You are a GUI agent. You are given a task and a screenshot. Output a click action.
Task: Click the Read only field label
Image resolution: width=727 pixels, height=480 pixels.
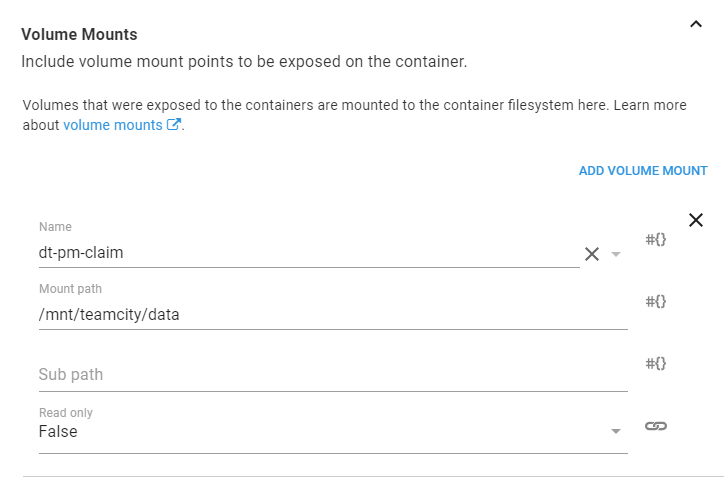click(66, 413)
